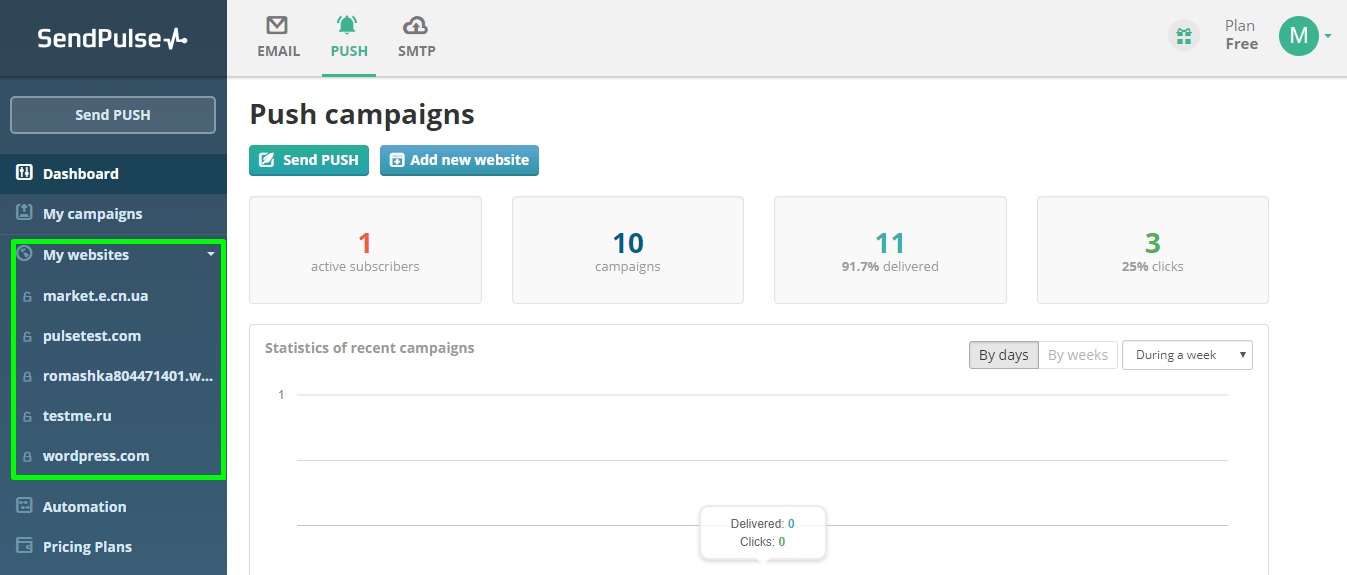Select testme.ru website
Viewport: 1347px width, 575px height.
point(77,416)
